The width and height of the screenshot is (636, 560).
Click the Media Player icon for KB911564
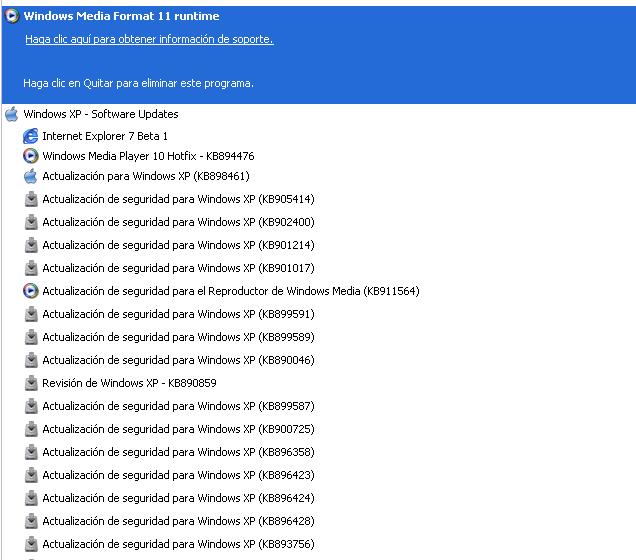pos(31,291)
